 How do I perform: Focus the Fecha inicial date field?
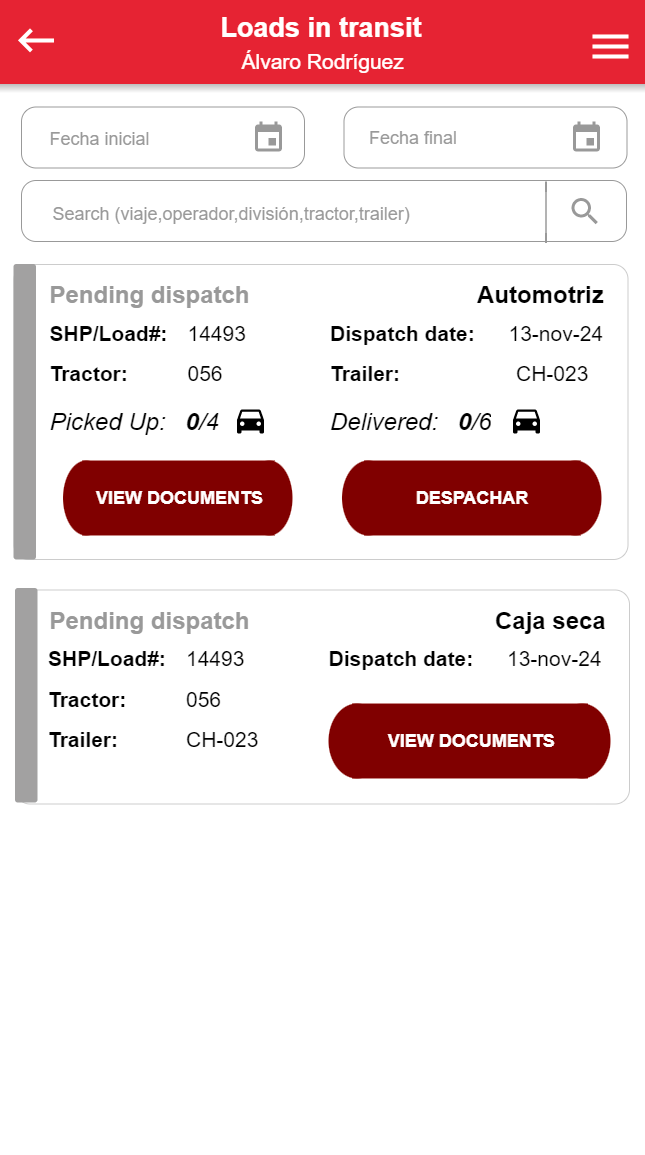tap(140, 138)
